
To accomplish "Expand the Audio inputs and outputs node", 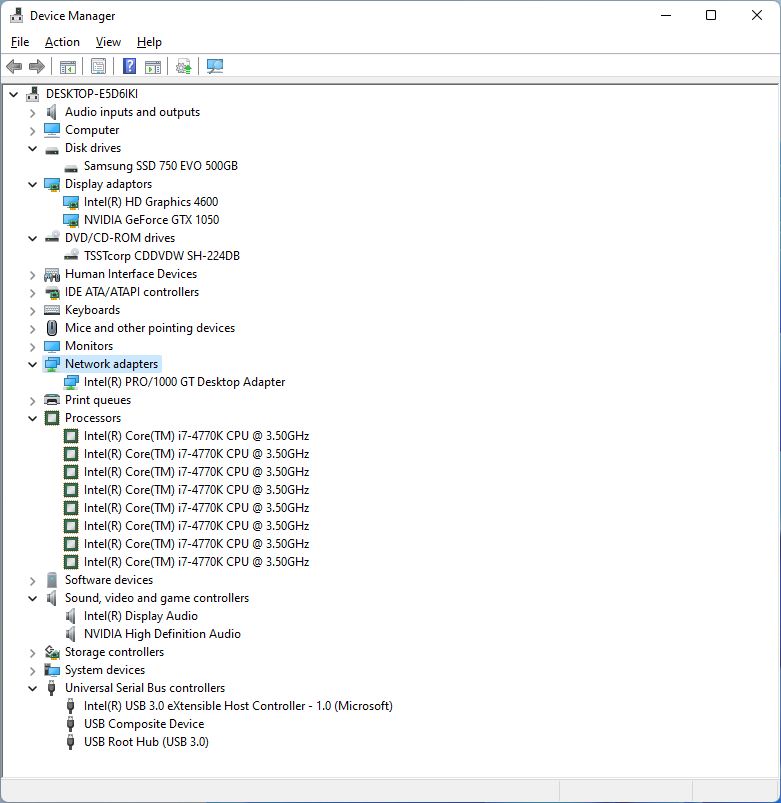I will click(x=32, y=113).
